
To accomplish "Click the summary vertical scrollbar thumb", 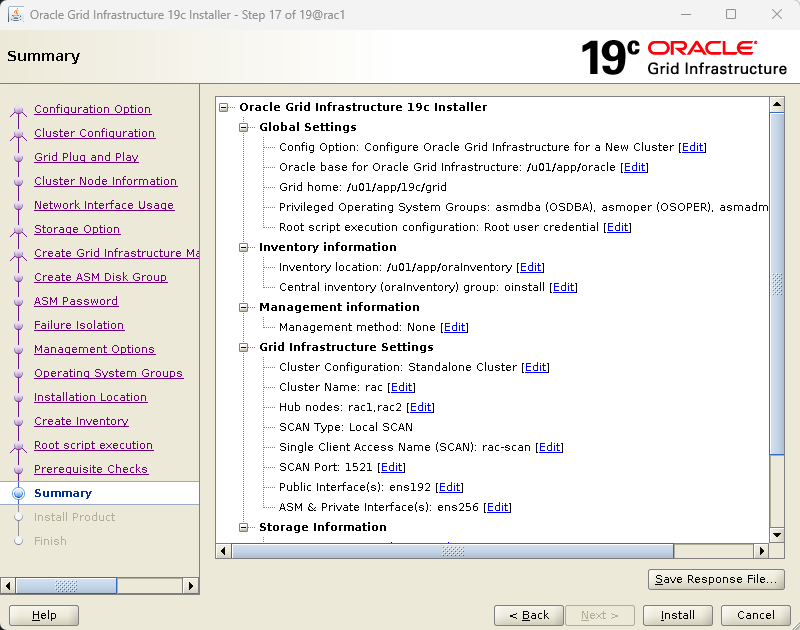I will click(777, 284).
